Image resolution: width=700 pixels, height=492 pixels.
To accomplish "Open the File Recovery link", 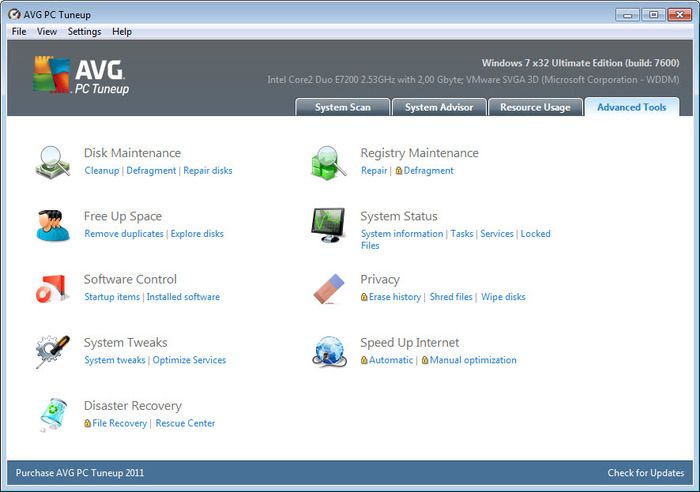I will coord(120,423).
